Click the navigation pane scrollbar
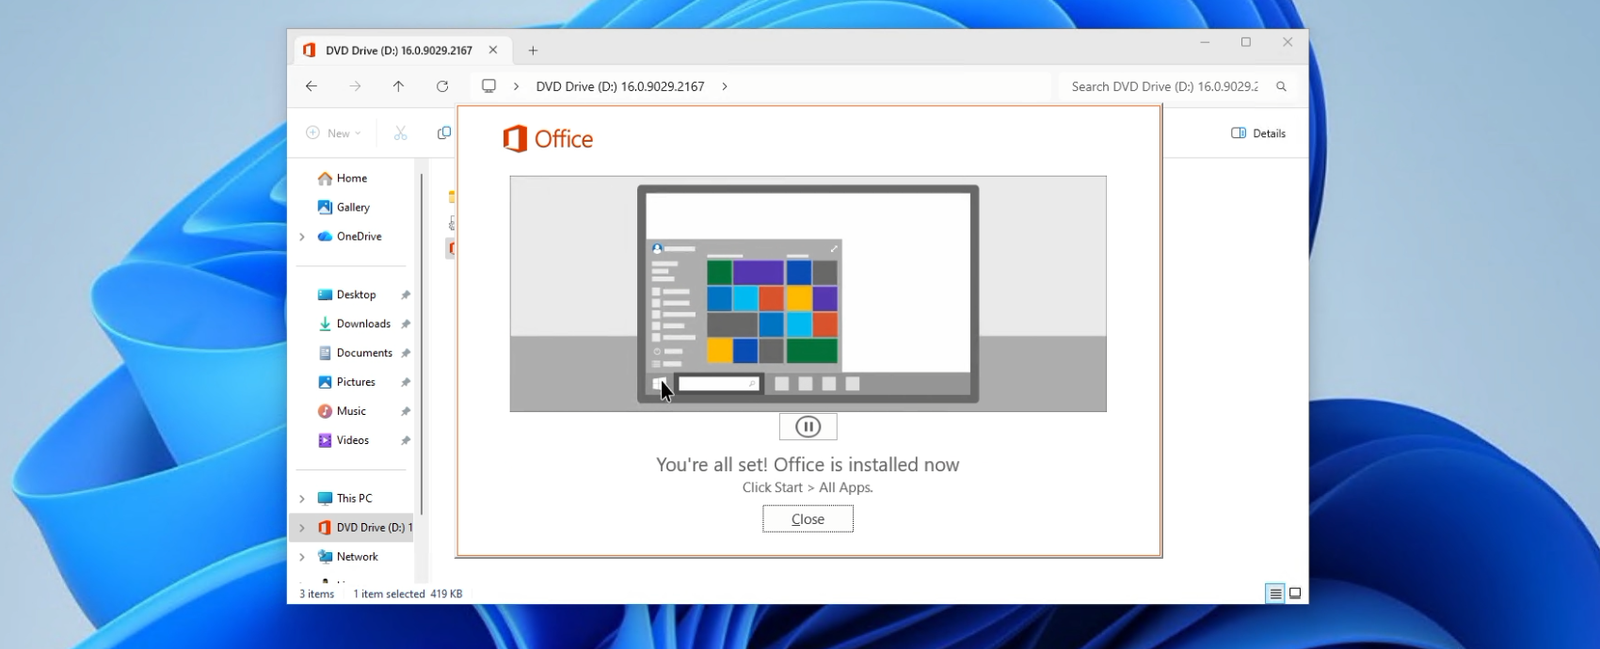This screenshot has height=649, width=1600. [421, 345]
